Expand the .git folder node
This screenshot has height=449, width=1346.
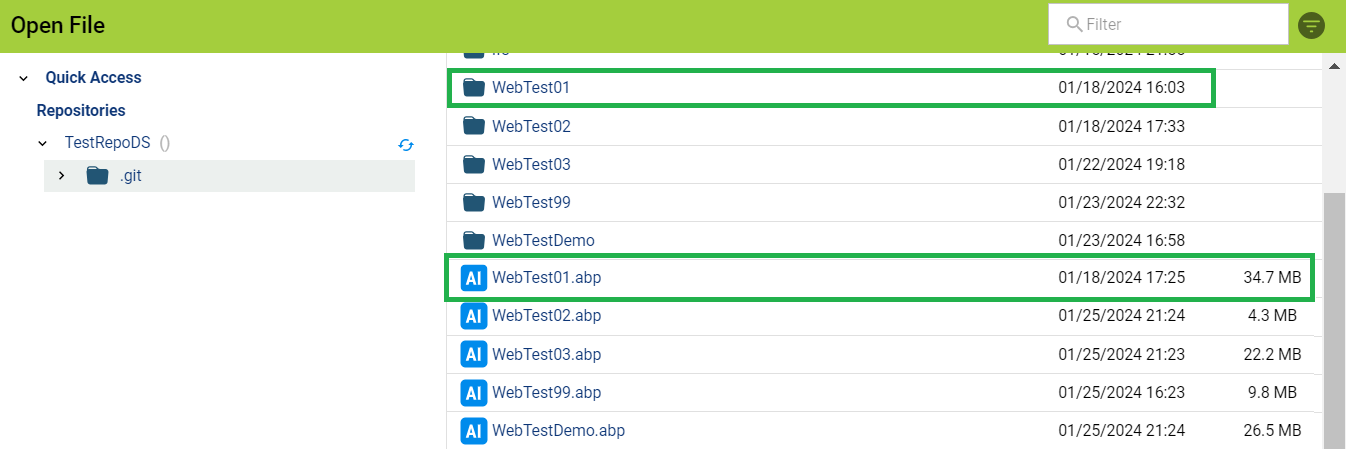click(61, 176)
